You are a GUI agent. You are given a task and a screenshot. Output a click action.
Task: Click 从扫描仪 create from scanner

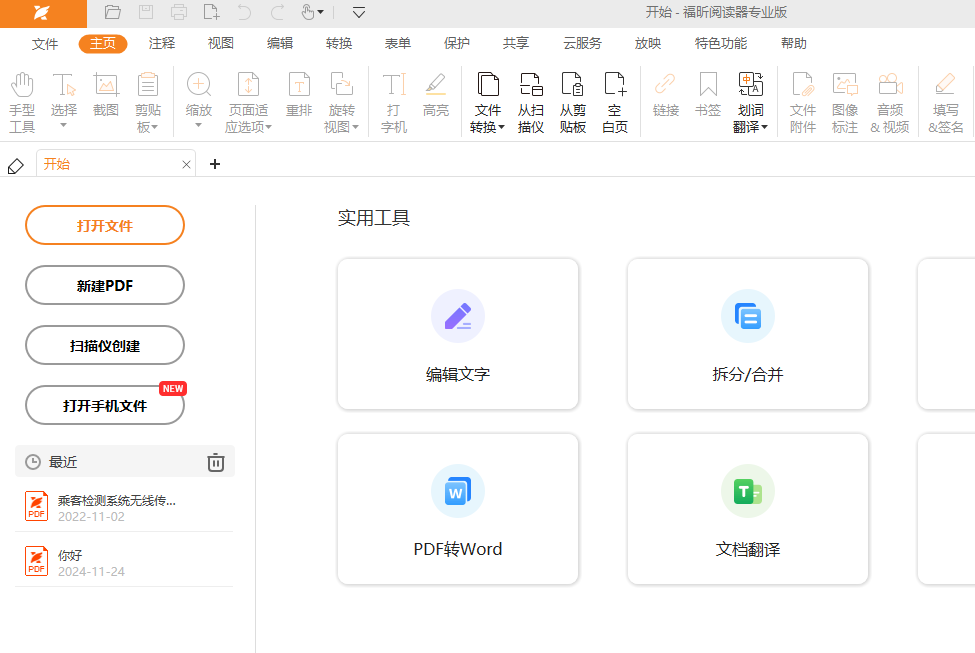[530, 103]
